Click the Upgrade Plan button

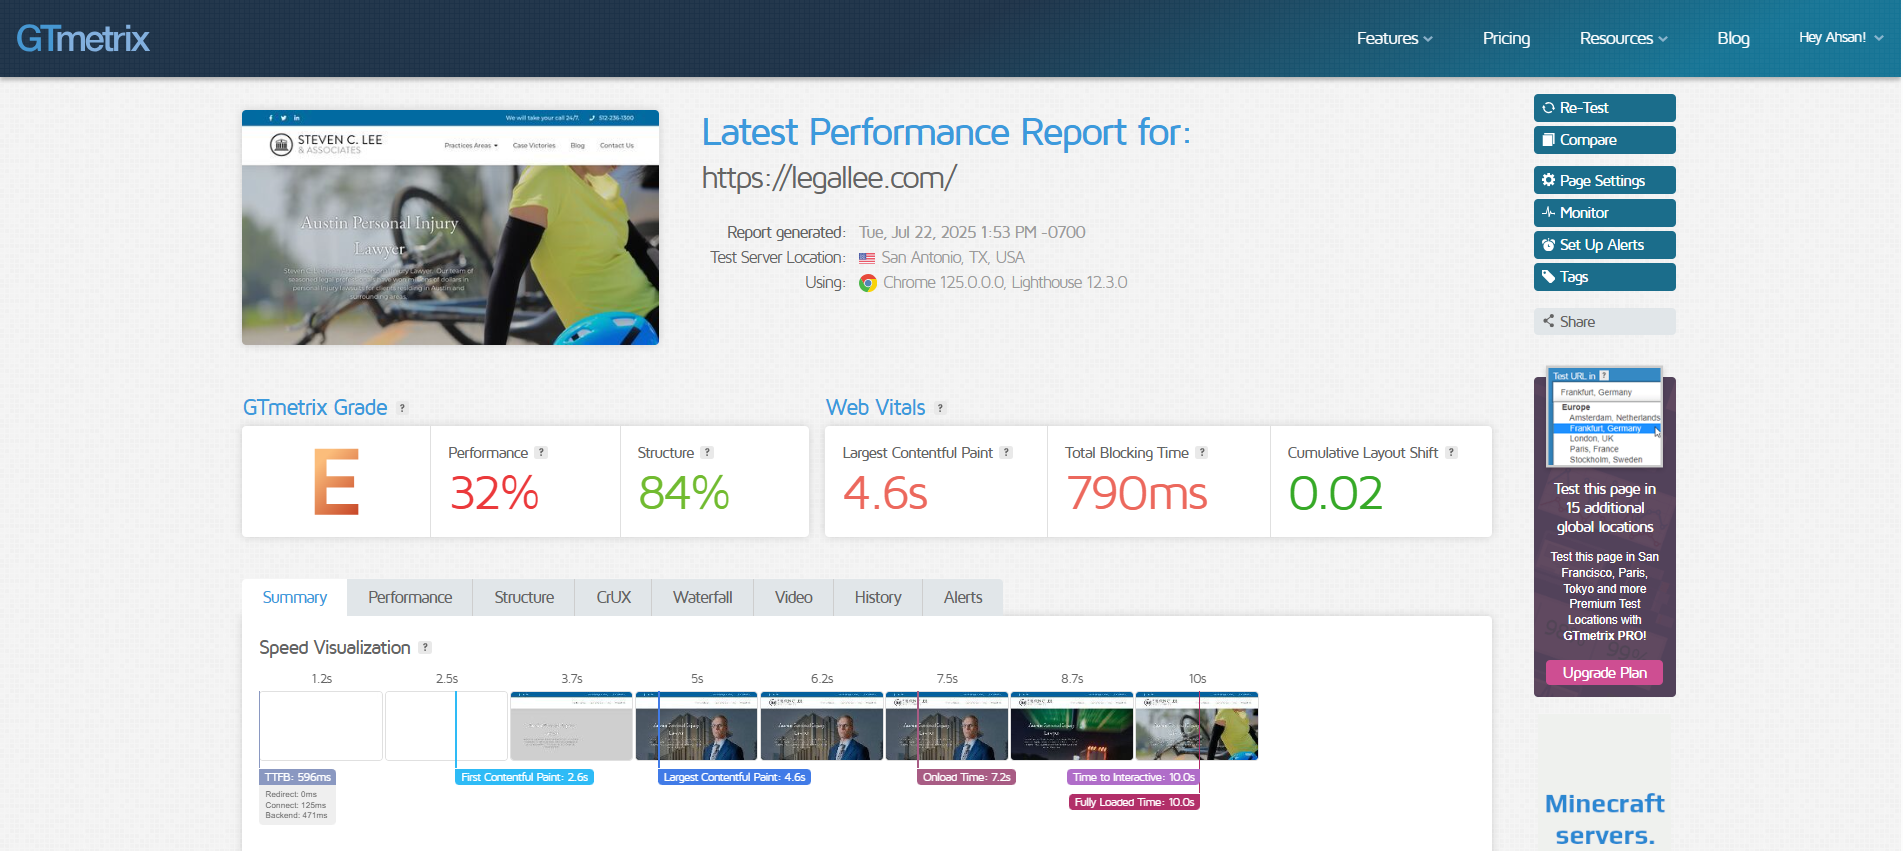tap(1604, 673)
